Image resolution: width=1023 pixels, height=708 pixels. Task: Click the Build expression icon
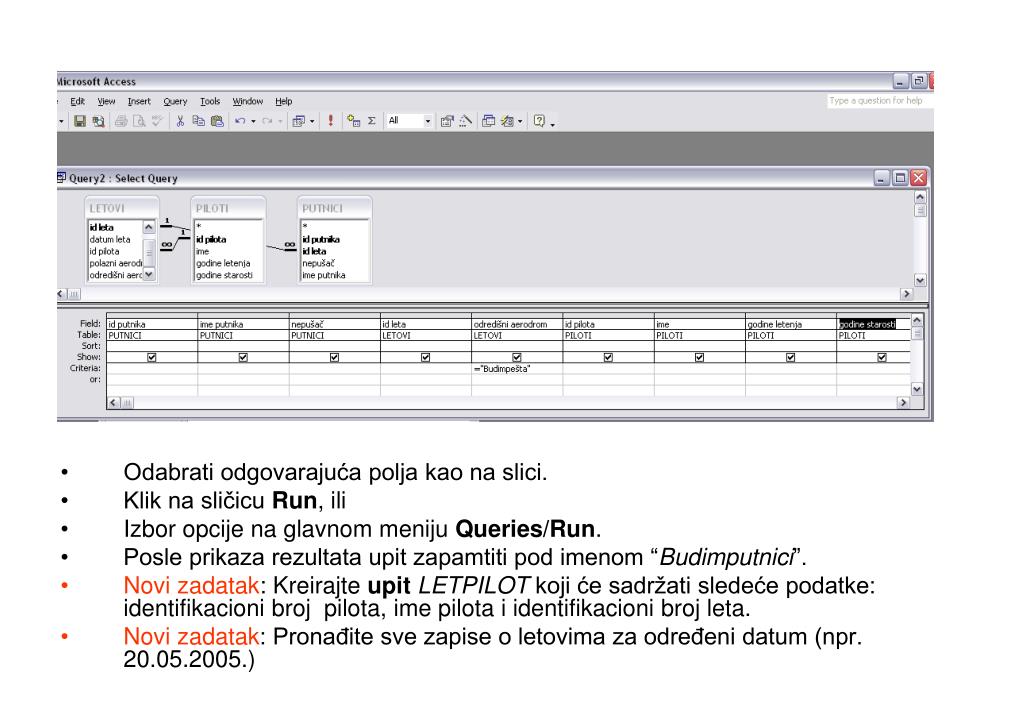(465, 121)
